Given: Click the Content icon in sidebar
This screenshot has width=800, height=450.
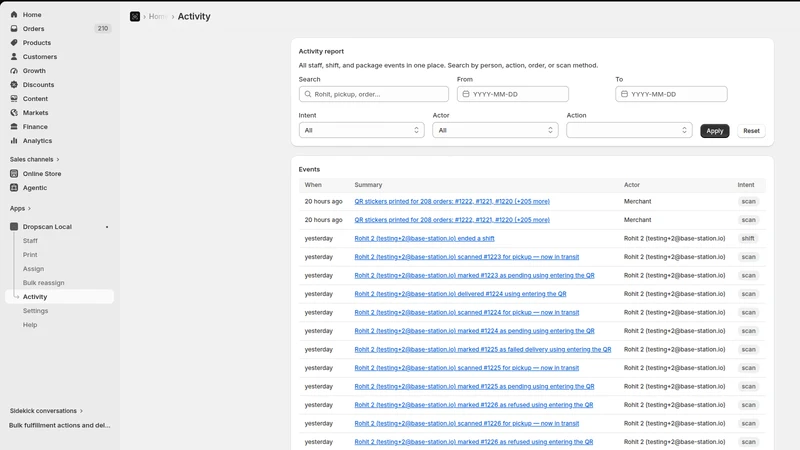Looking at the screenshot, I should 14,98.
